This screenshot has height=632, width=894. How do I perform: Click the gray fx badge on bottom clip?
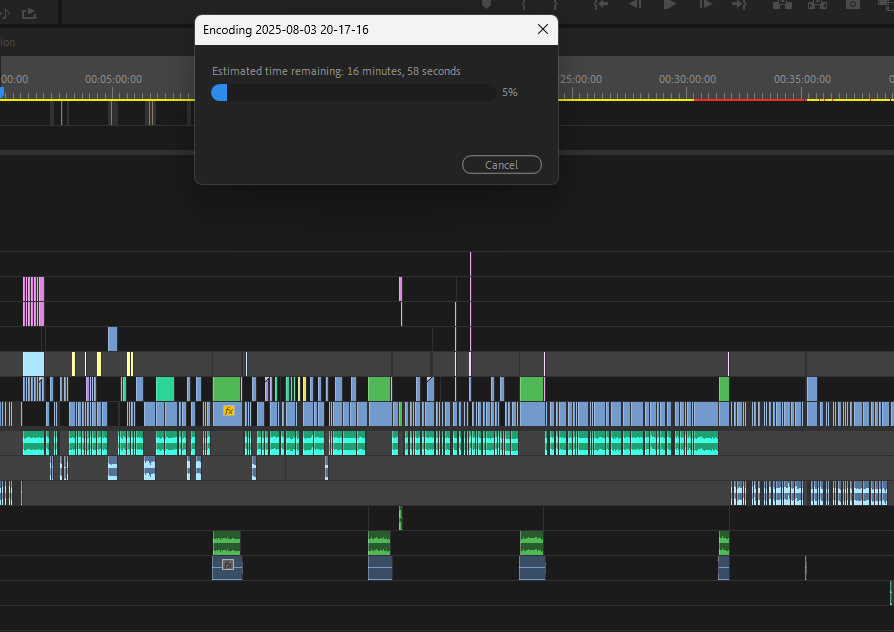pos(228,565)
